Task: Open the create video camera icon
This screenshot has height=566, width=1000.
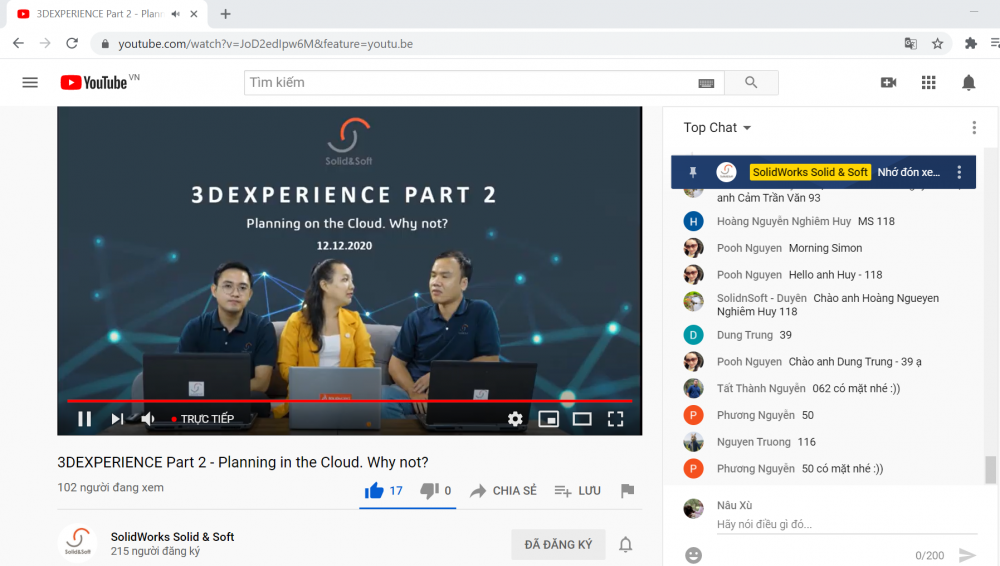Action: tap(888, 82)
